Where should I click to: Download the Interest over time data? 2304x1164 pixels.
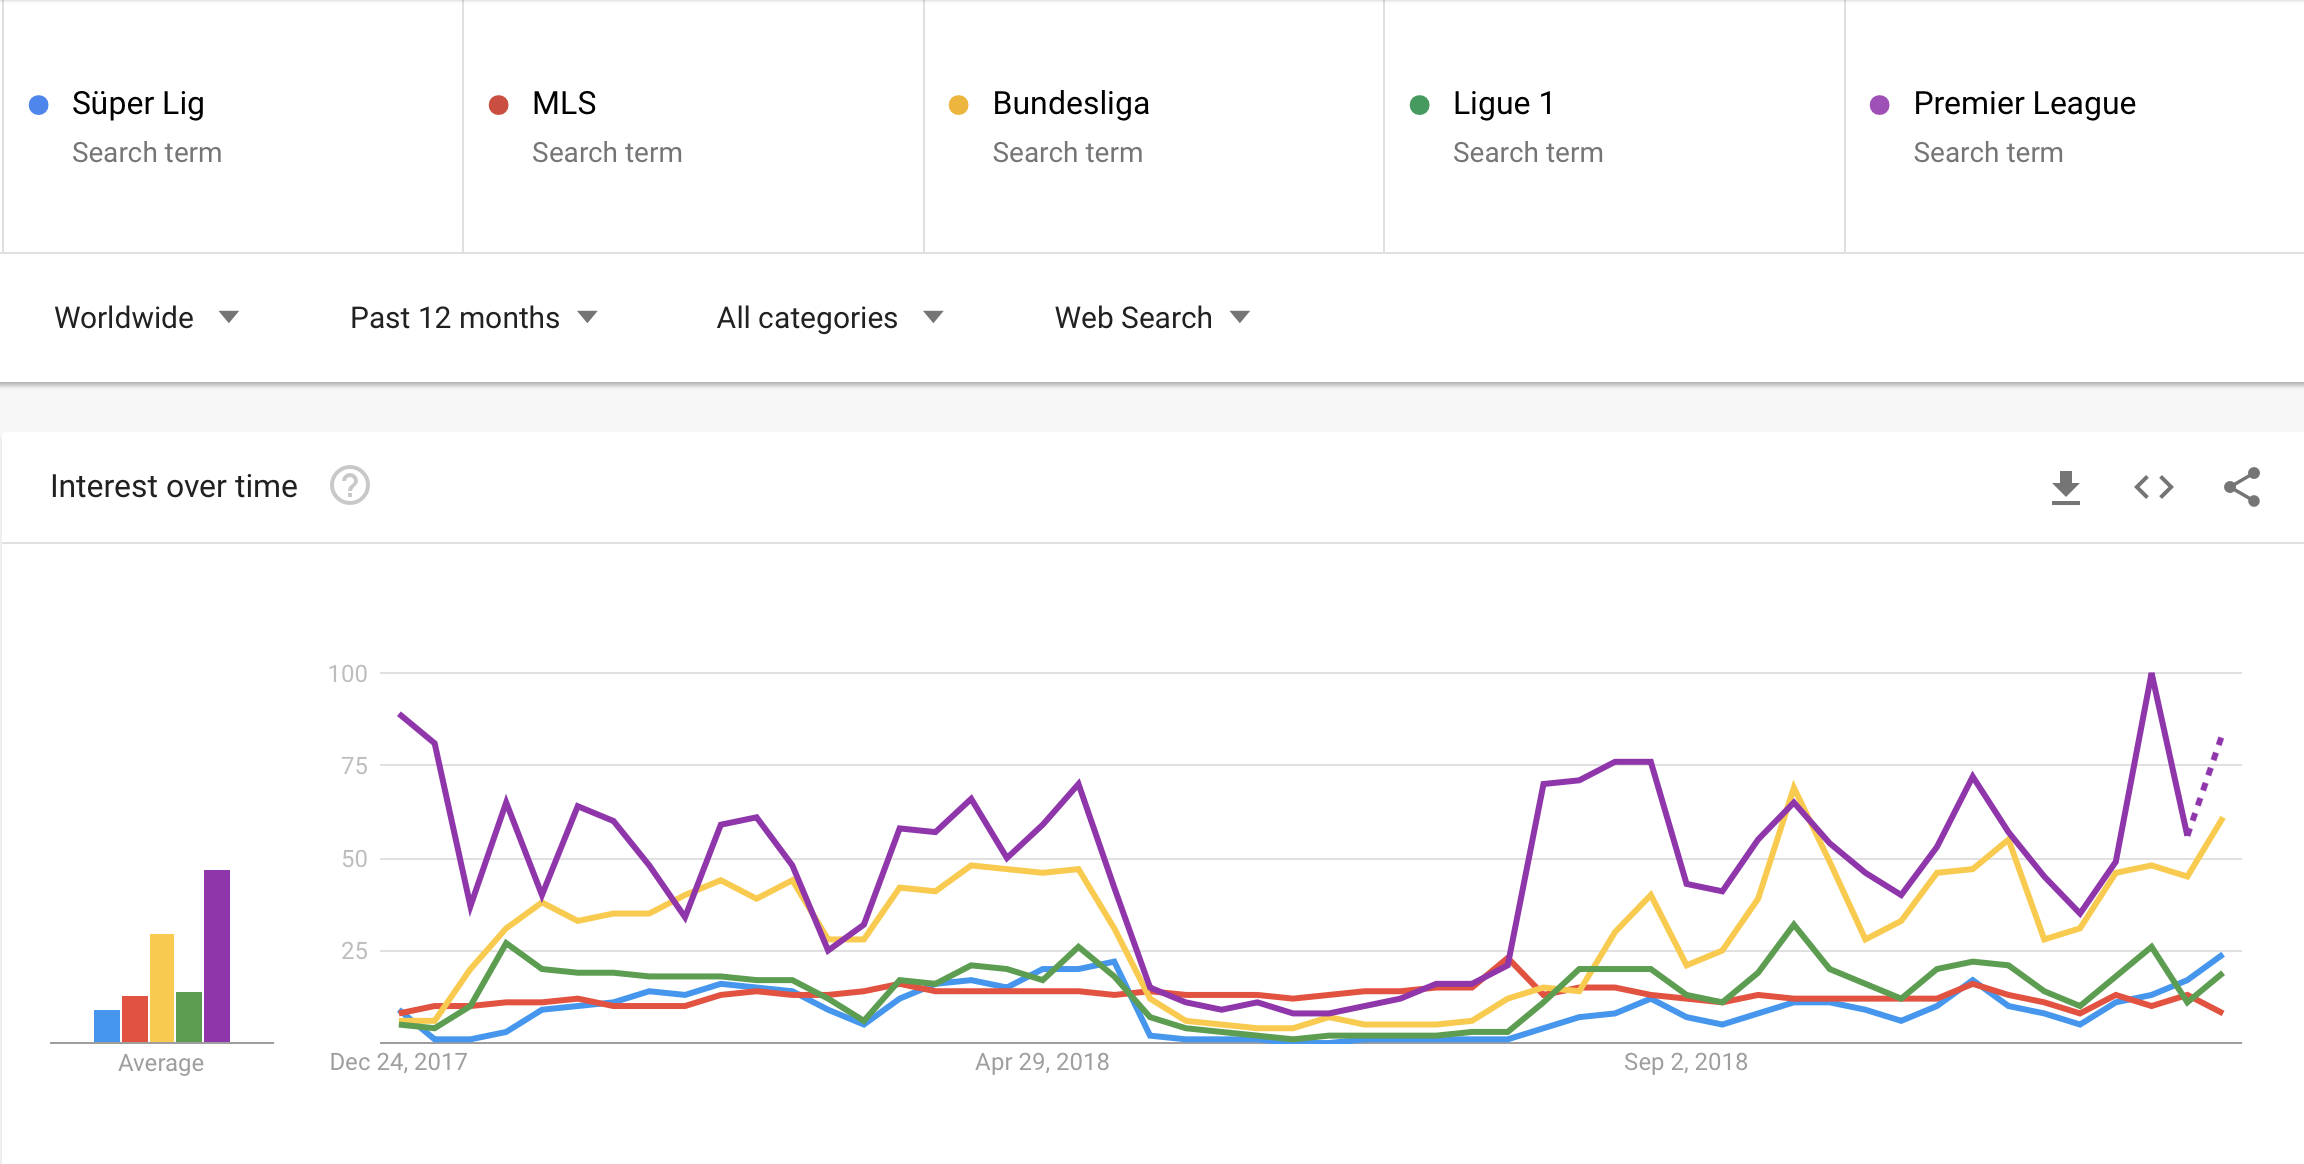pos(2065,487)
